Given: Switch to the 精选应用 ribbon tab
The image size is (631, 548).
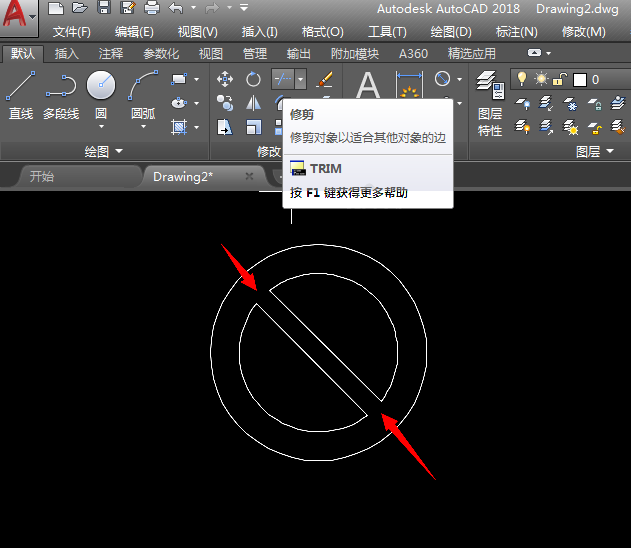Looking at the screenshot, I should pyautogui.click(x=472, y=54).
